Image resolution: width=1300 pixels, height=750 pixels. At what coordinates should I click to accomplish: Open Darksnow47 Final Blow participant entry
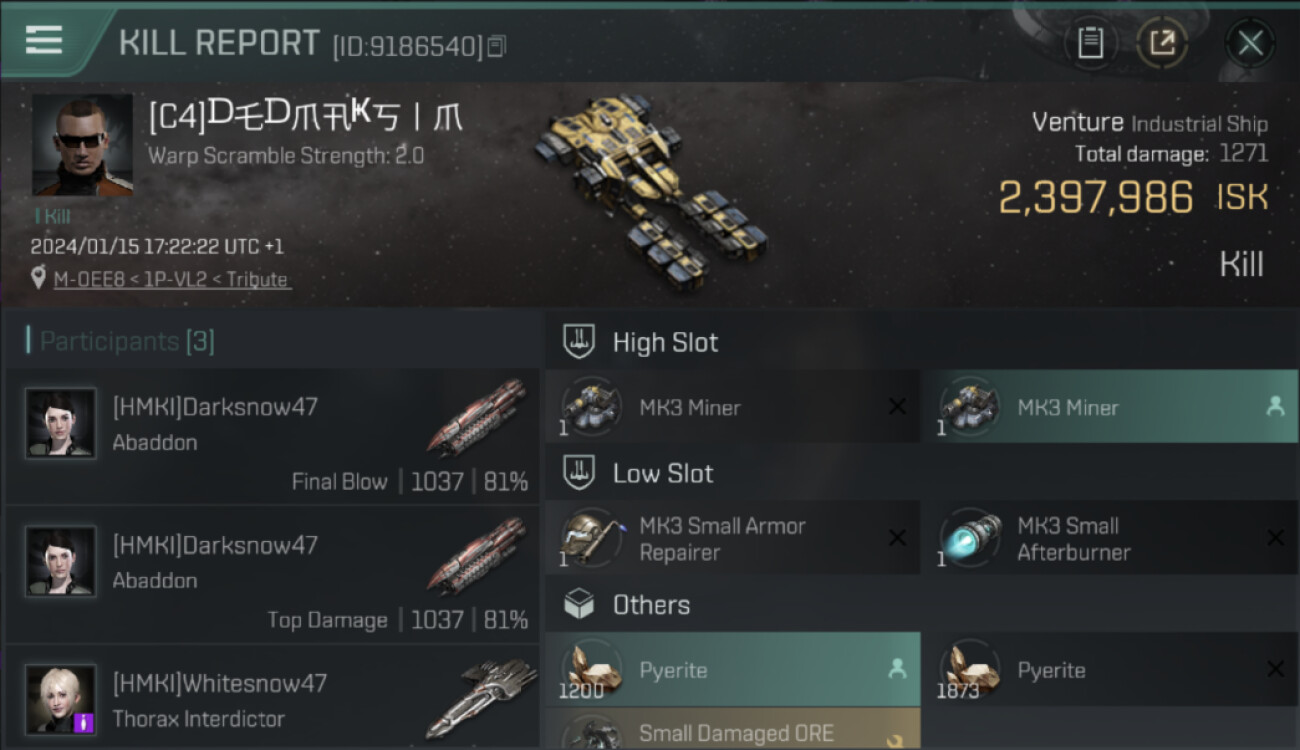271,436
